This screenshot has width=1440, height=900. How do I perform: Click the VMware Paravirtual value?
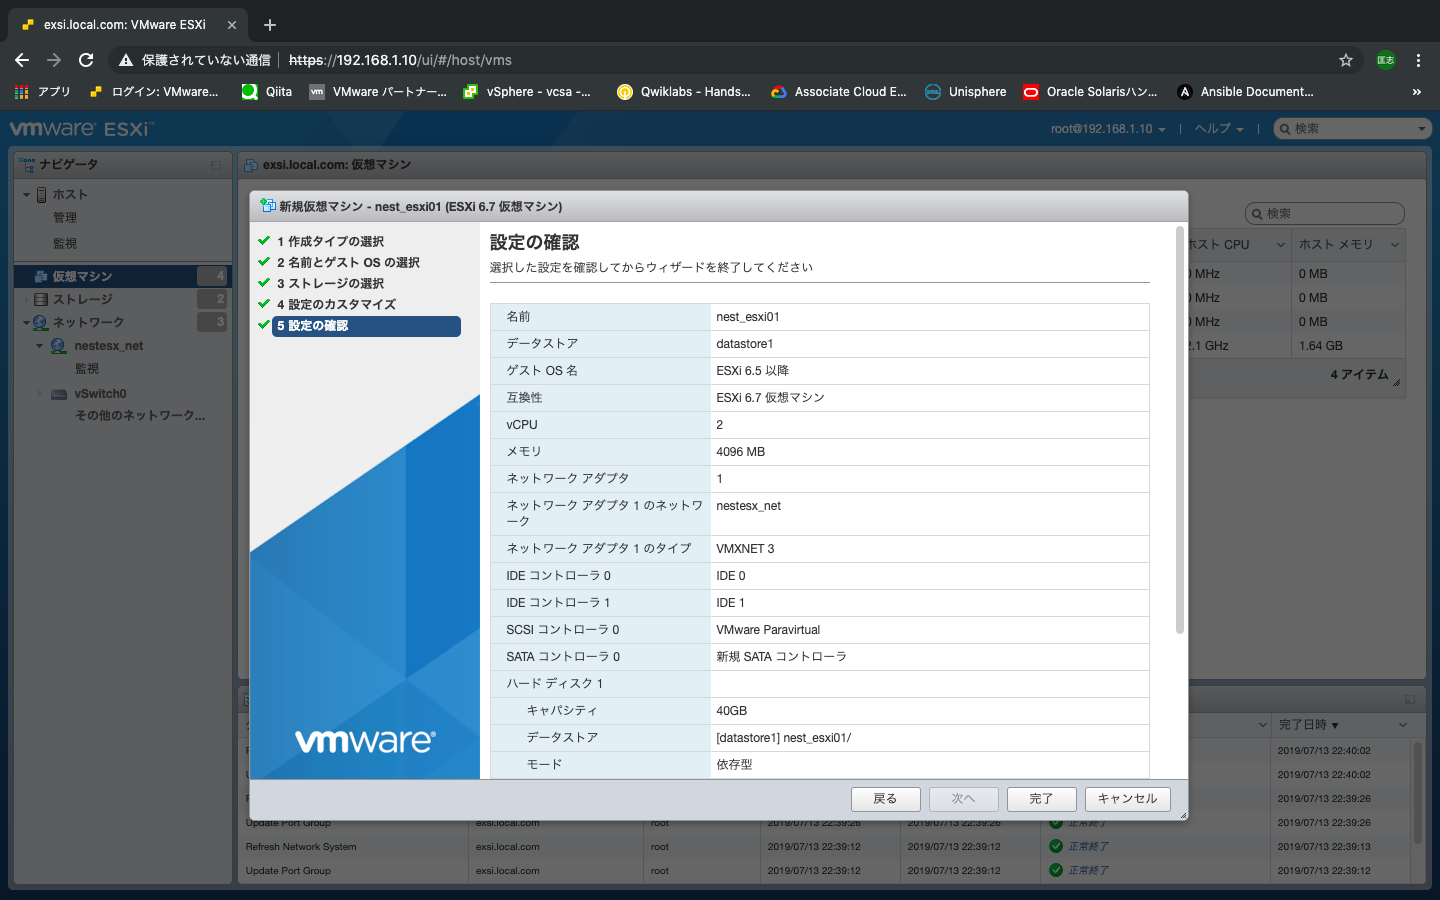[x=768, y=630]
